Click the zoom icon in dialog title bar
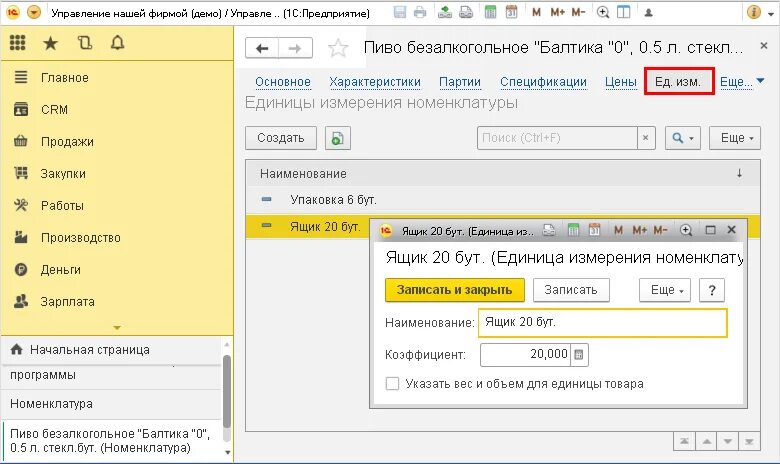 (x=686, y=230)
